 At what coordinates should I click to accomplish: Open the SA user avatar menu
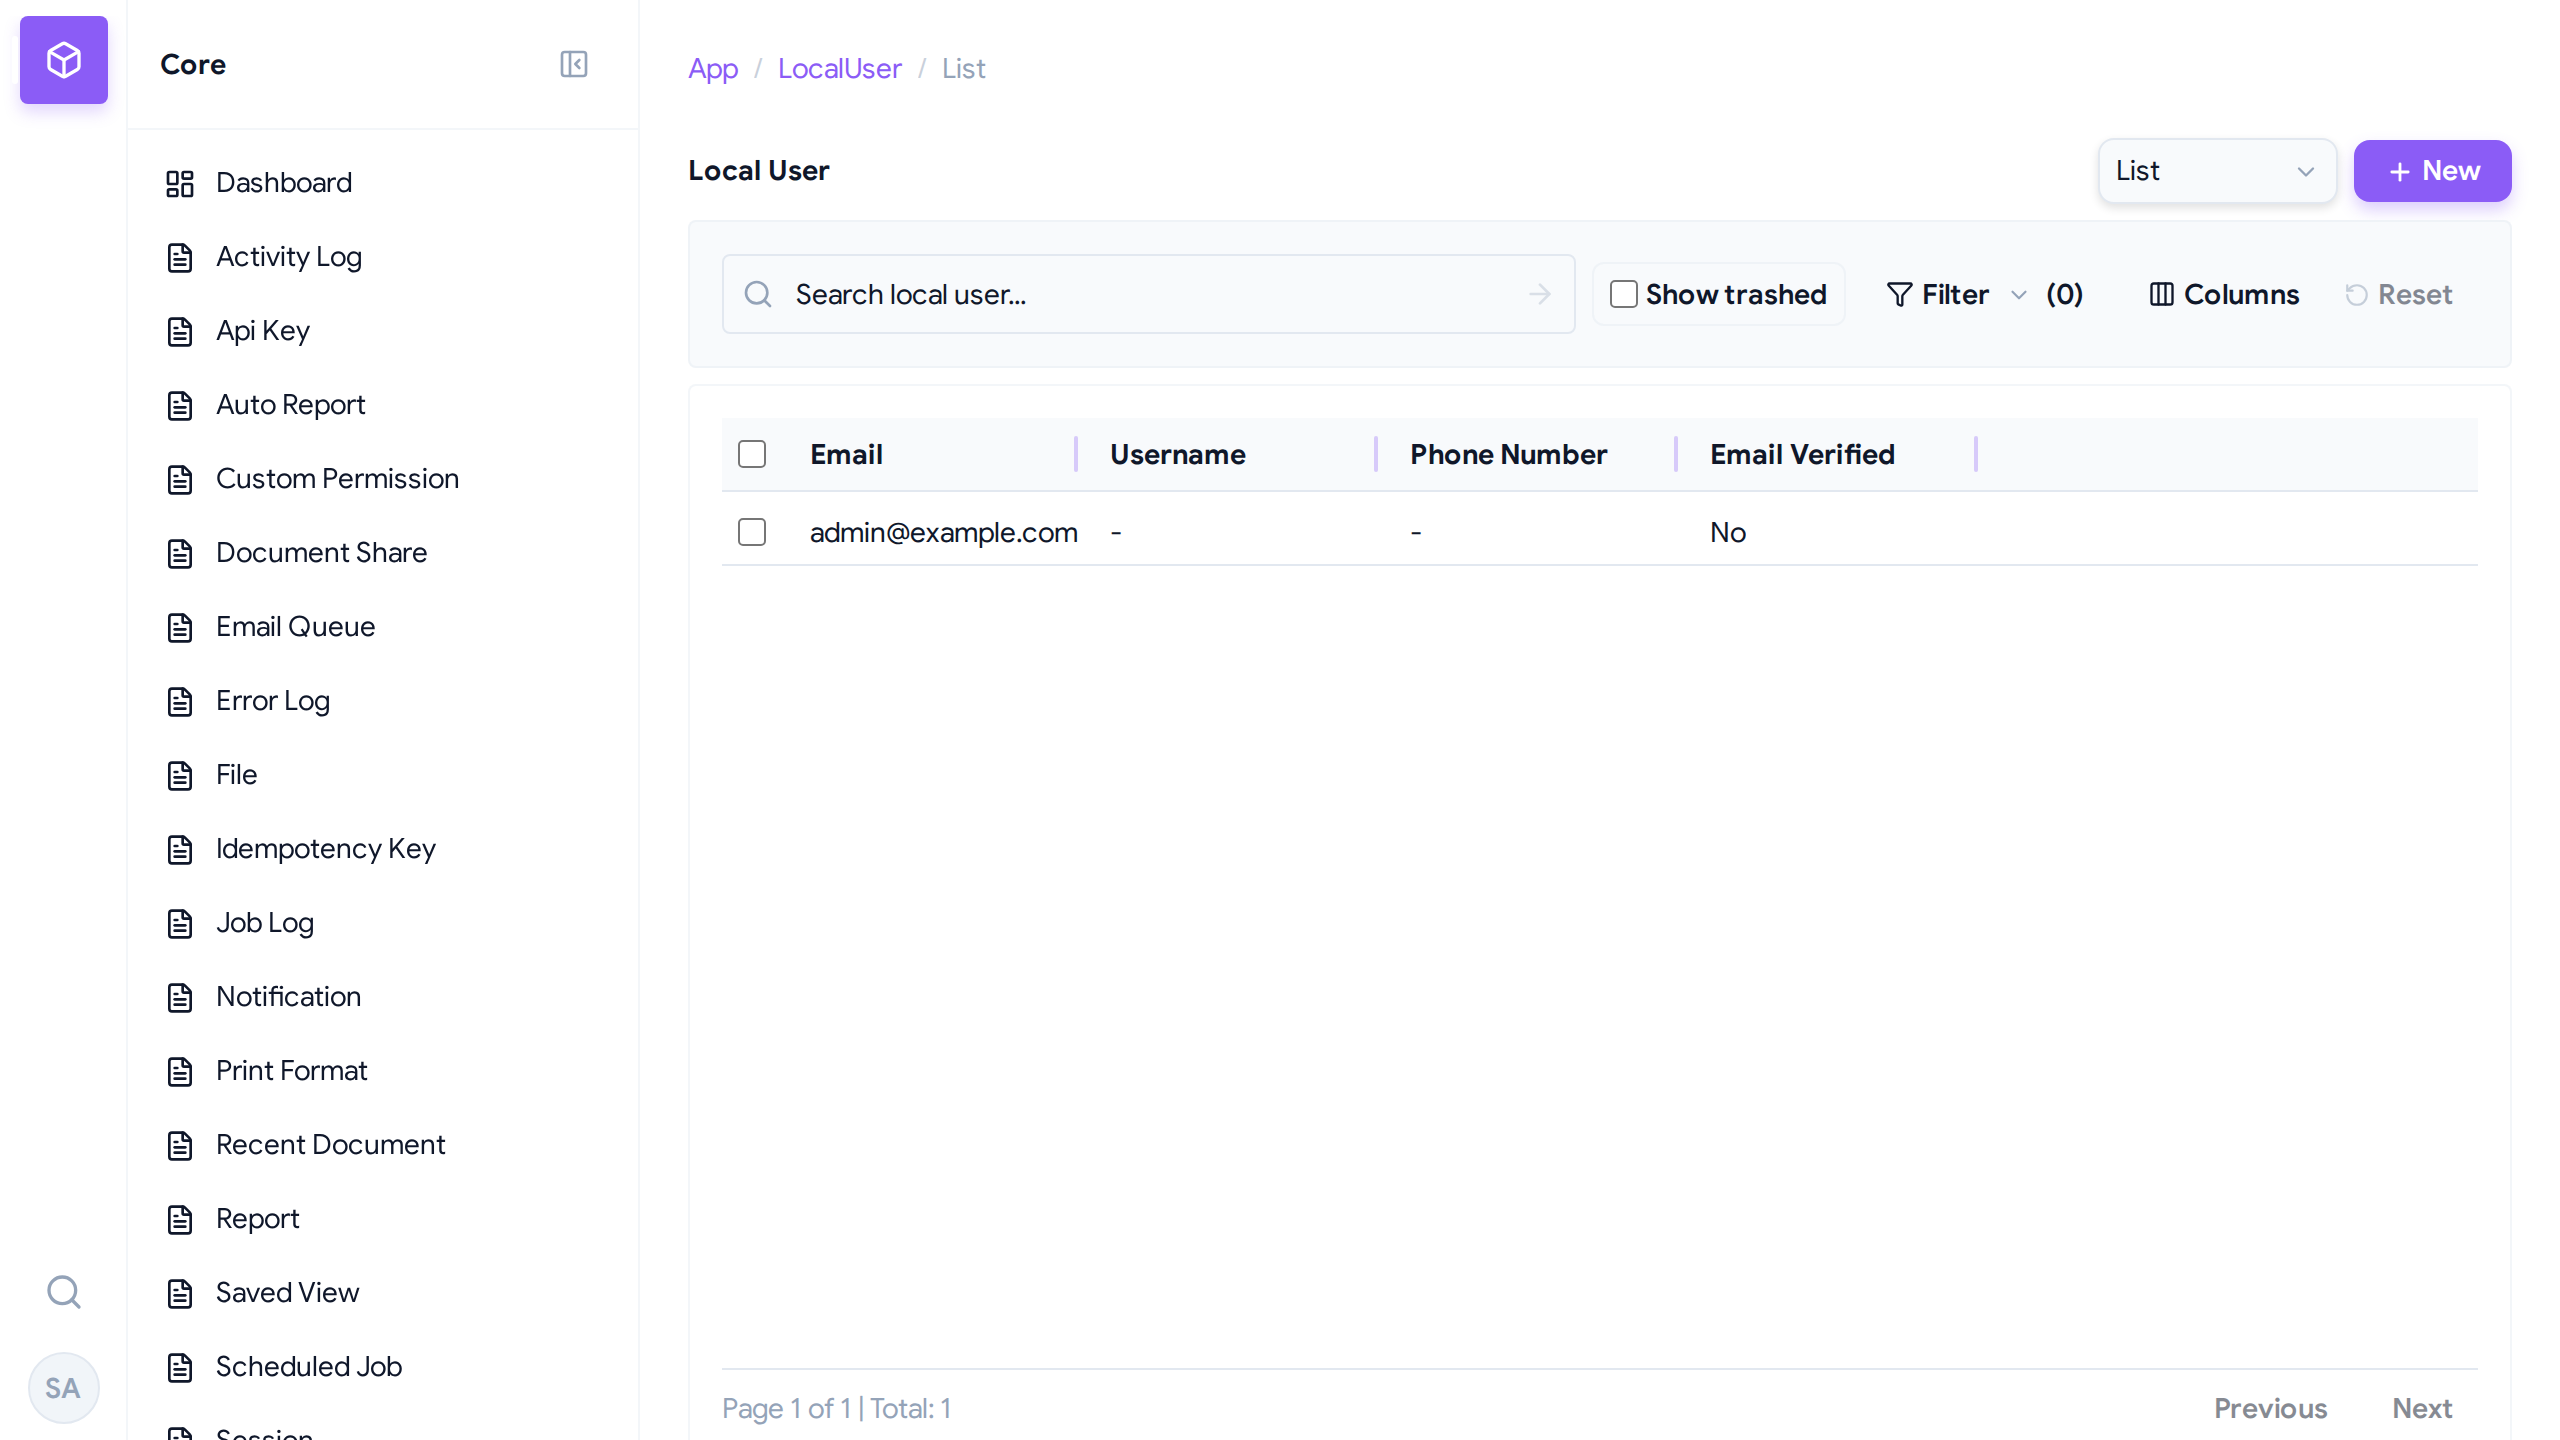[63, 1388]
